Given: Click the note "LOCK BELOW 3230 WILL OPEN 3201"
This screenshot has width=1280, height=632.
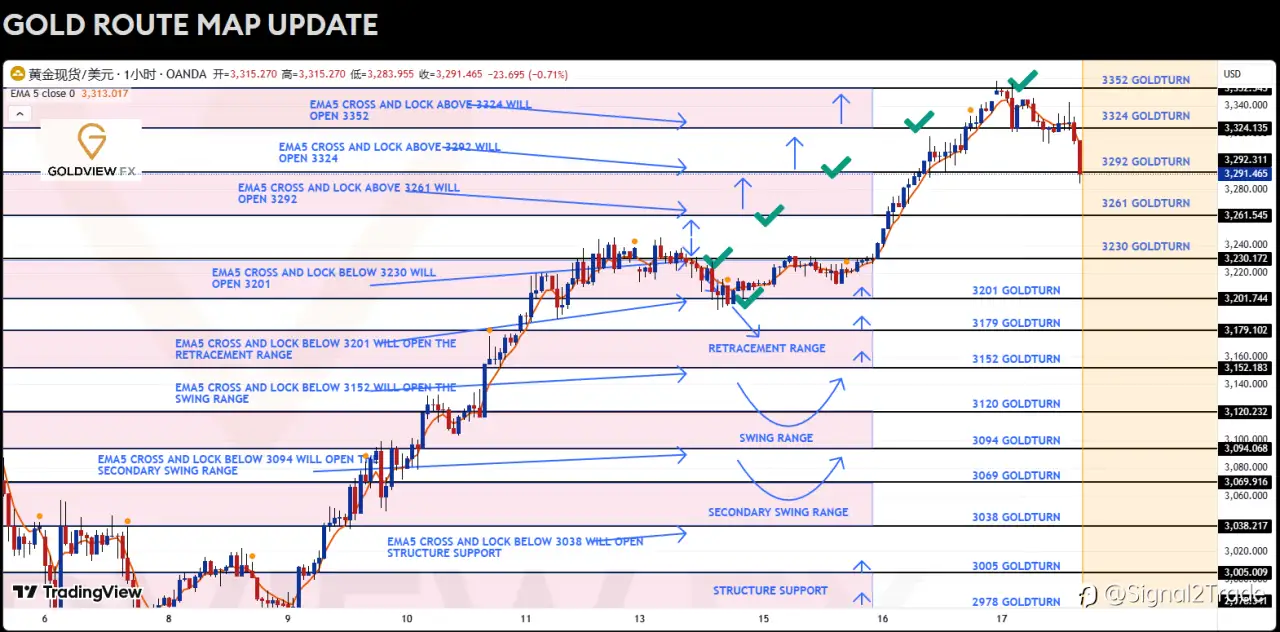Looking at the screenshot, I should coord(323,278).
